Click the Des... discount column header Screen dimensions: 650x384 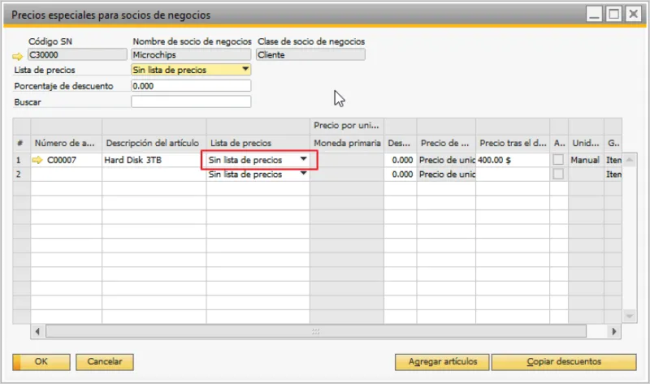pos(400,143)
